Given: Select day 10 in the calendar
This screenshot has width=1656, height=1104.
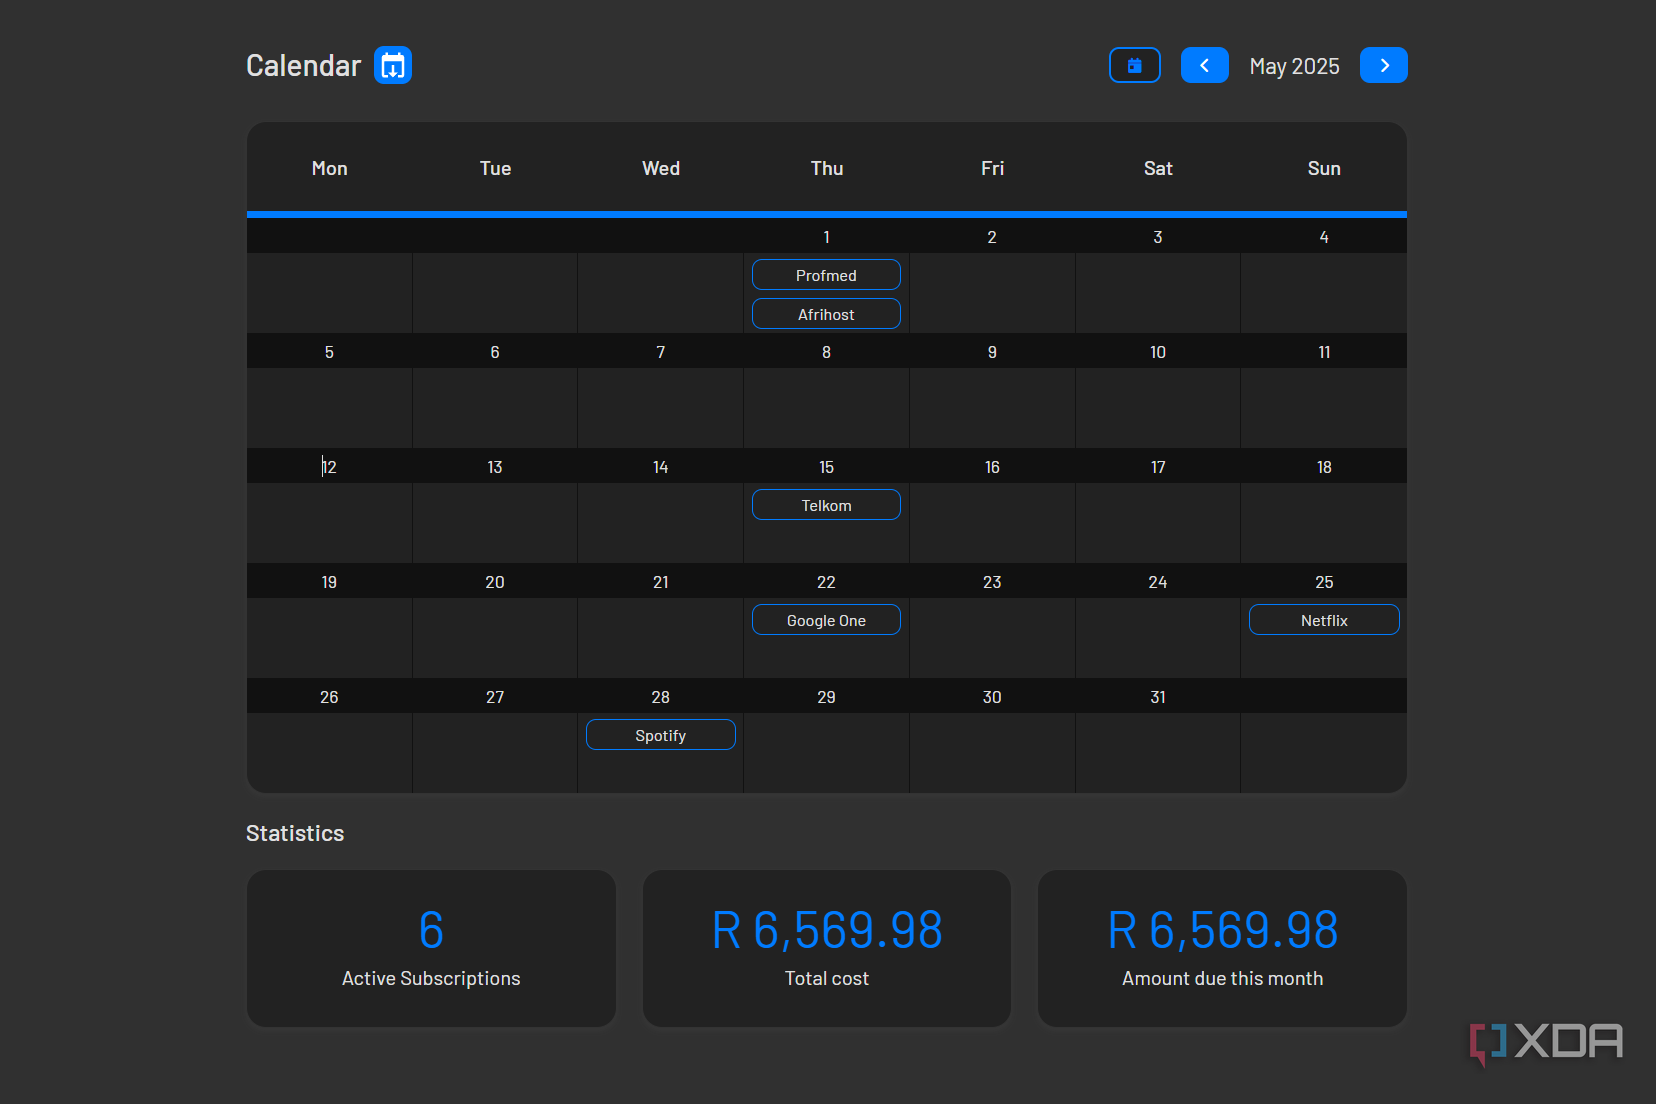Looking at the screenshot, I should [x=1158, y=352].
